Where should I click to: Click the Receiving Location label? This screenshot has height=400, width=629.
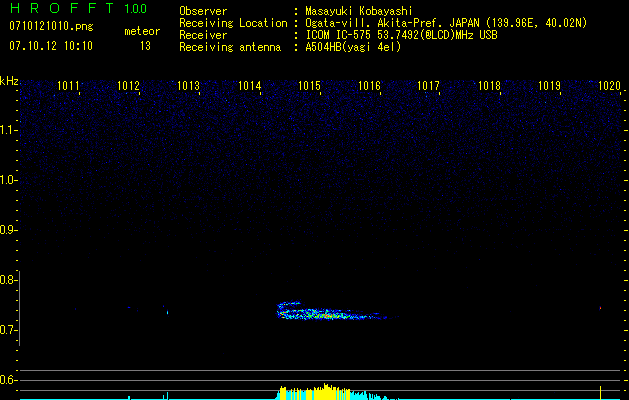click(233, 23)
